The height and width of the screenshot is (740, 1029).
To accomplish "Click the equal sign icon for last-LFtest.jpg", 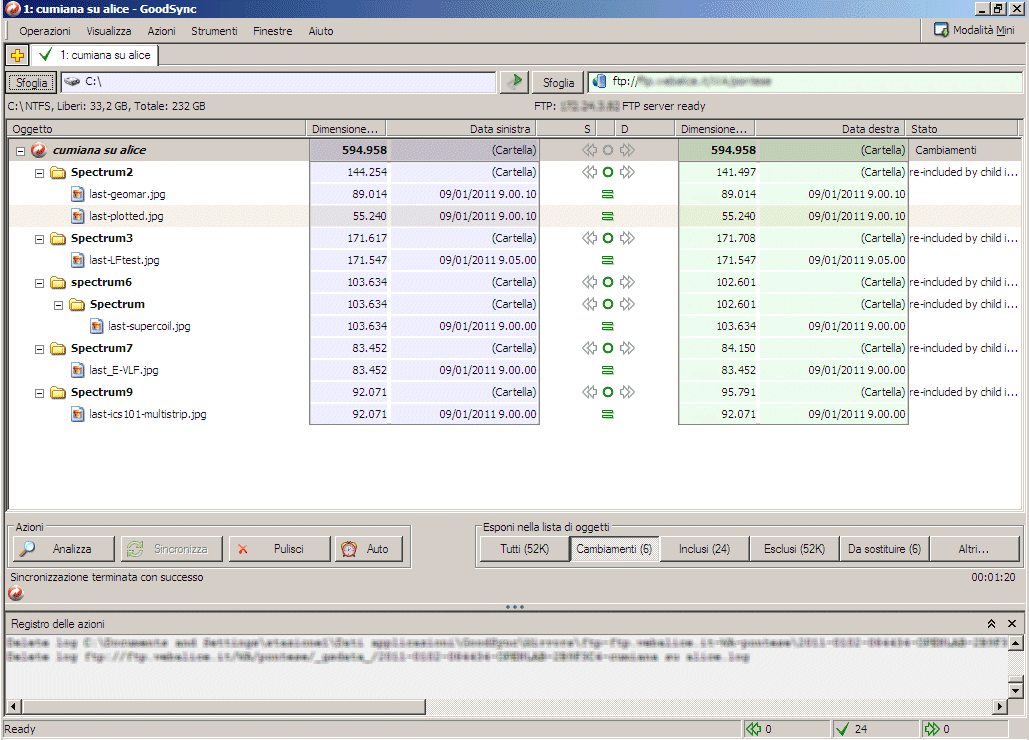I will pyautogui.click(x=608, y=260).
